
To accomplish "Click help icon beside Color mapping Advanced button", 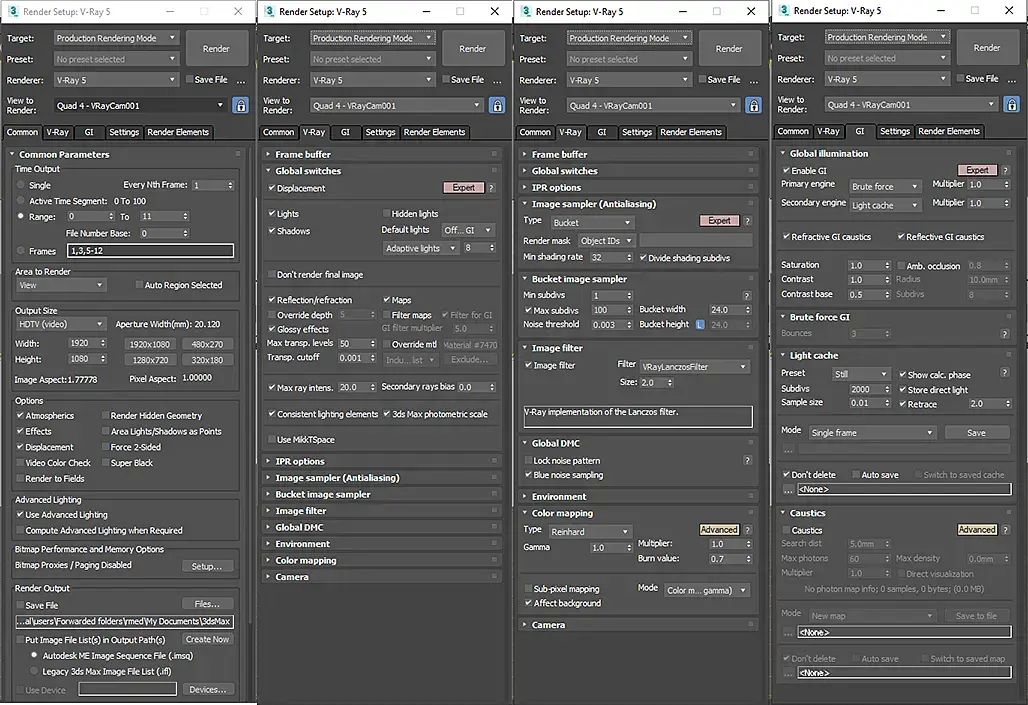I will pos(747,530).
